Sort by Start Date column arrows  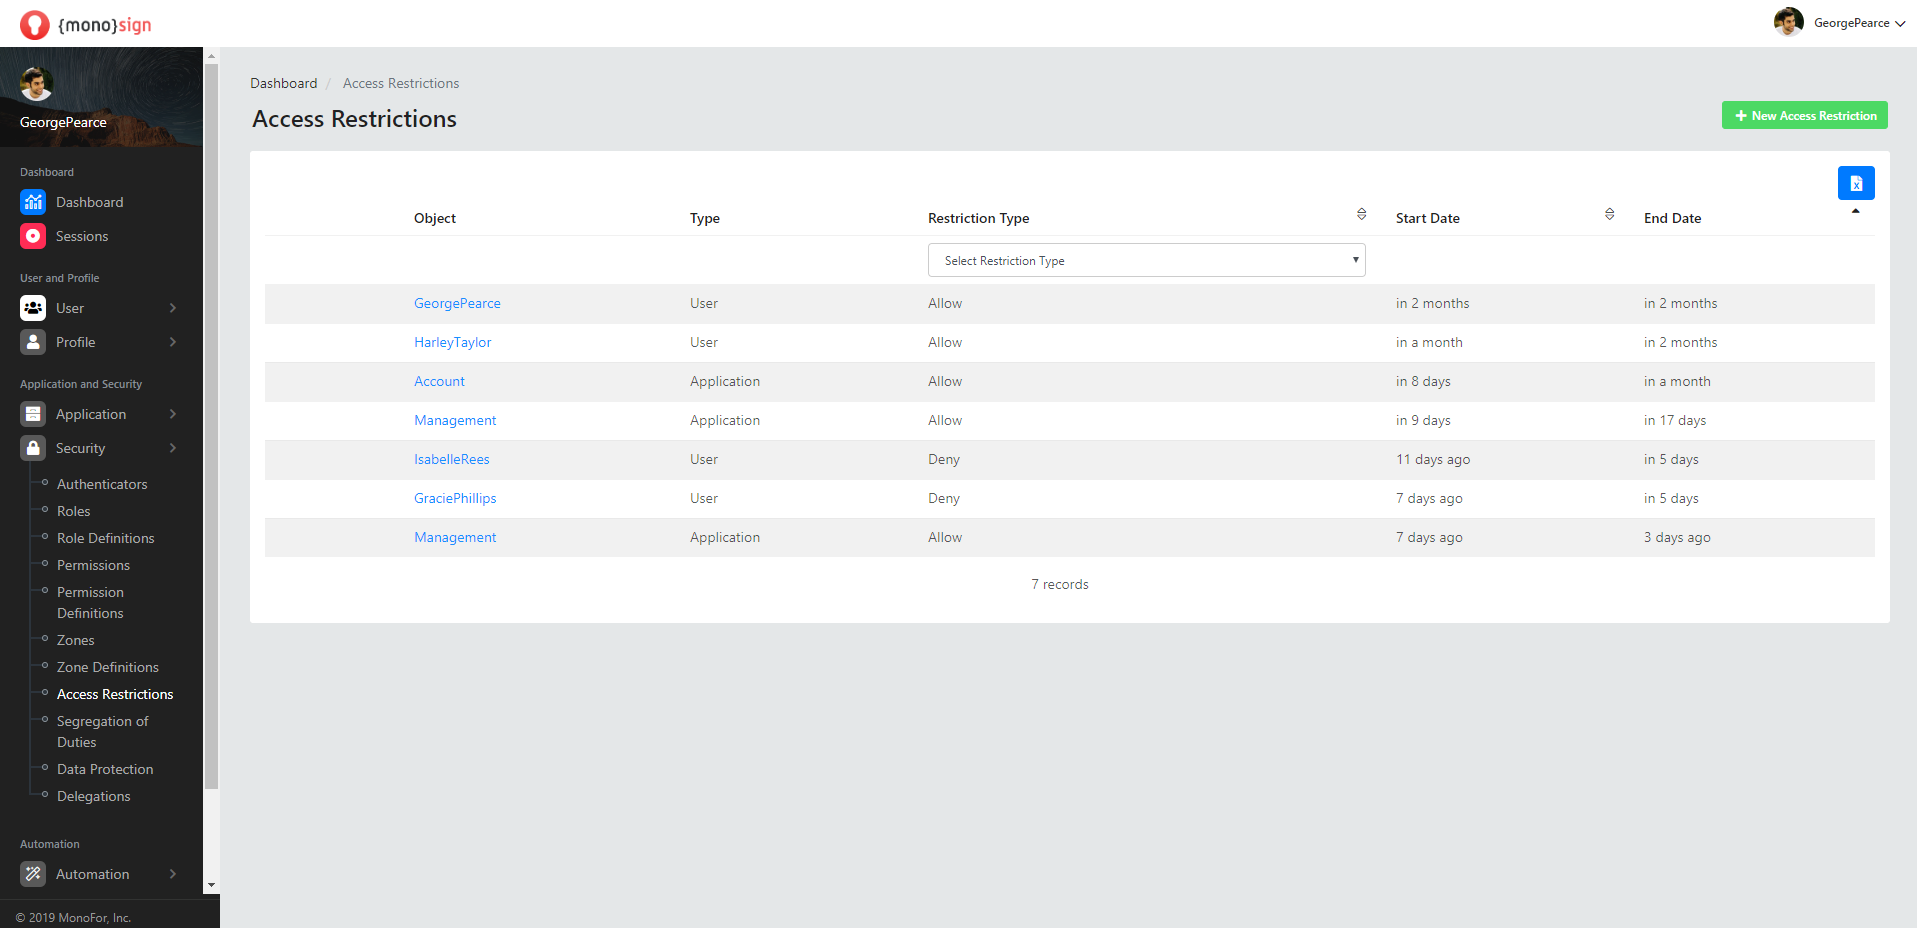pyautogui.click(x=1609, y=214)
